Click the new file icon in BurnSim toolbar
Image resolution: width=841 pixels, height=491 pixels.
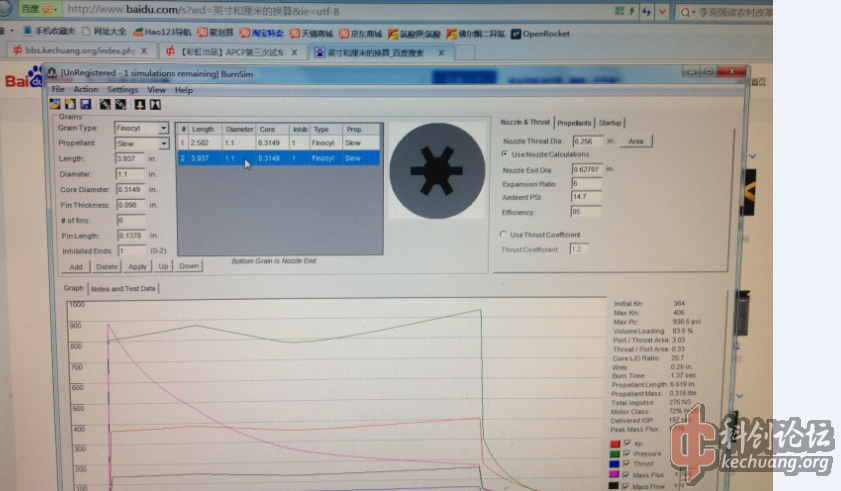point(70,104)
